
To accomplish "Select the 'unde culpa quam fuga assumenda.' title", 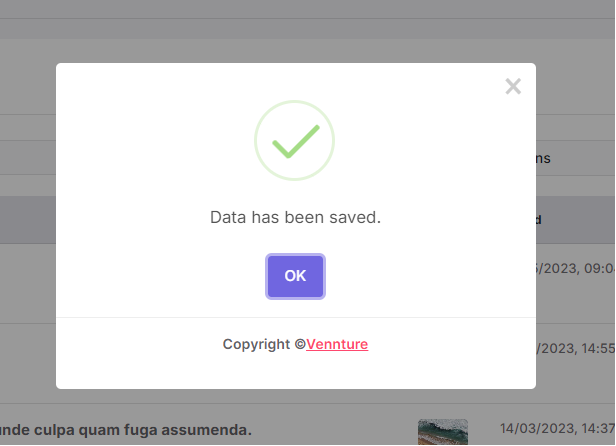I will pos(126,430).
